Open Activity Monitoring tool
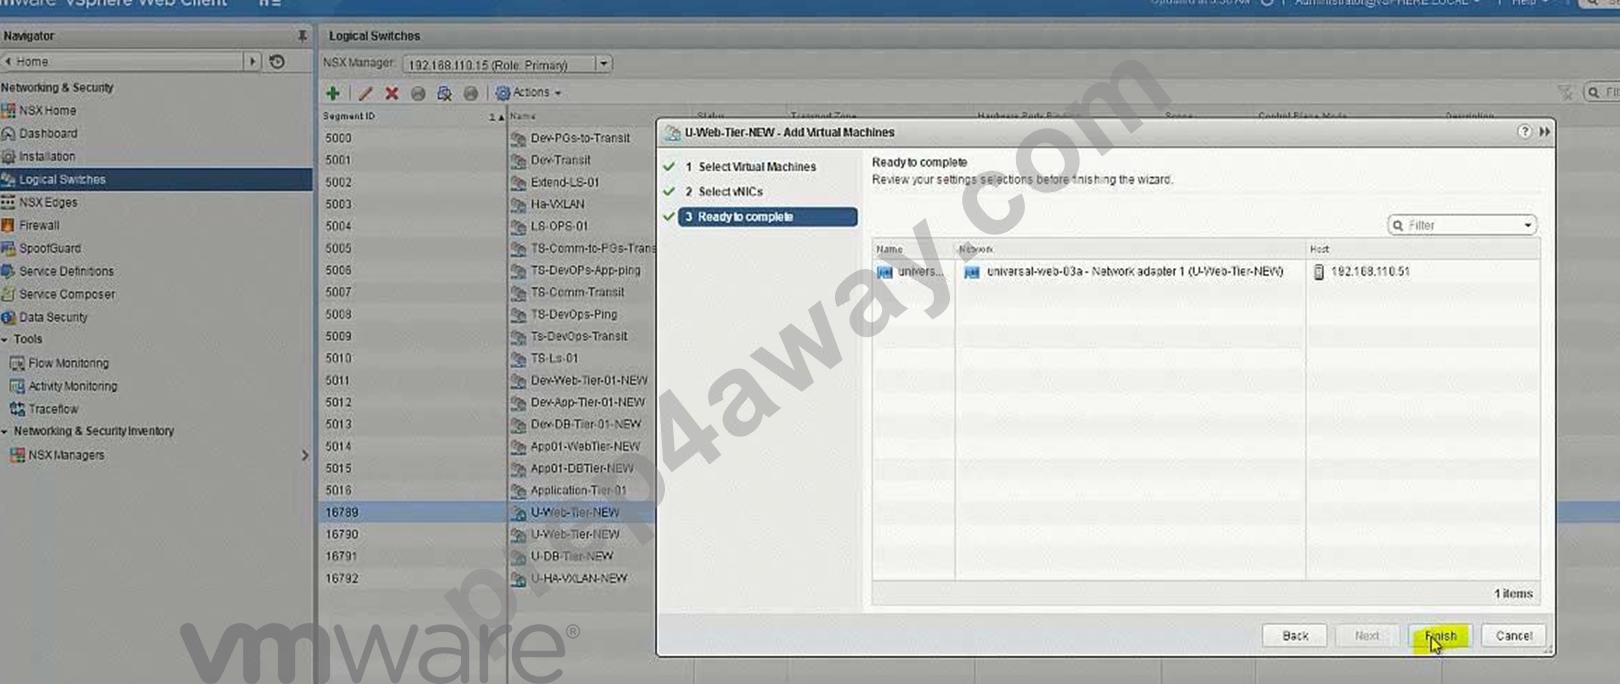 72,387
